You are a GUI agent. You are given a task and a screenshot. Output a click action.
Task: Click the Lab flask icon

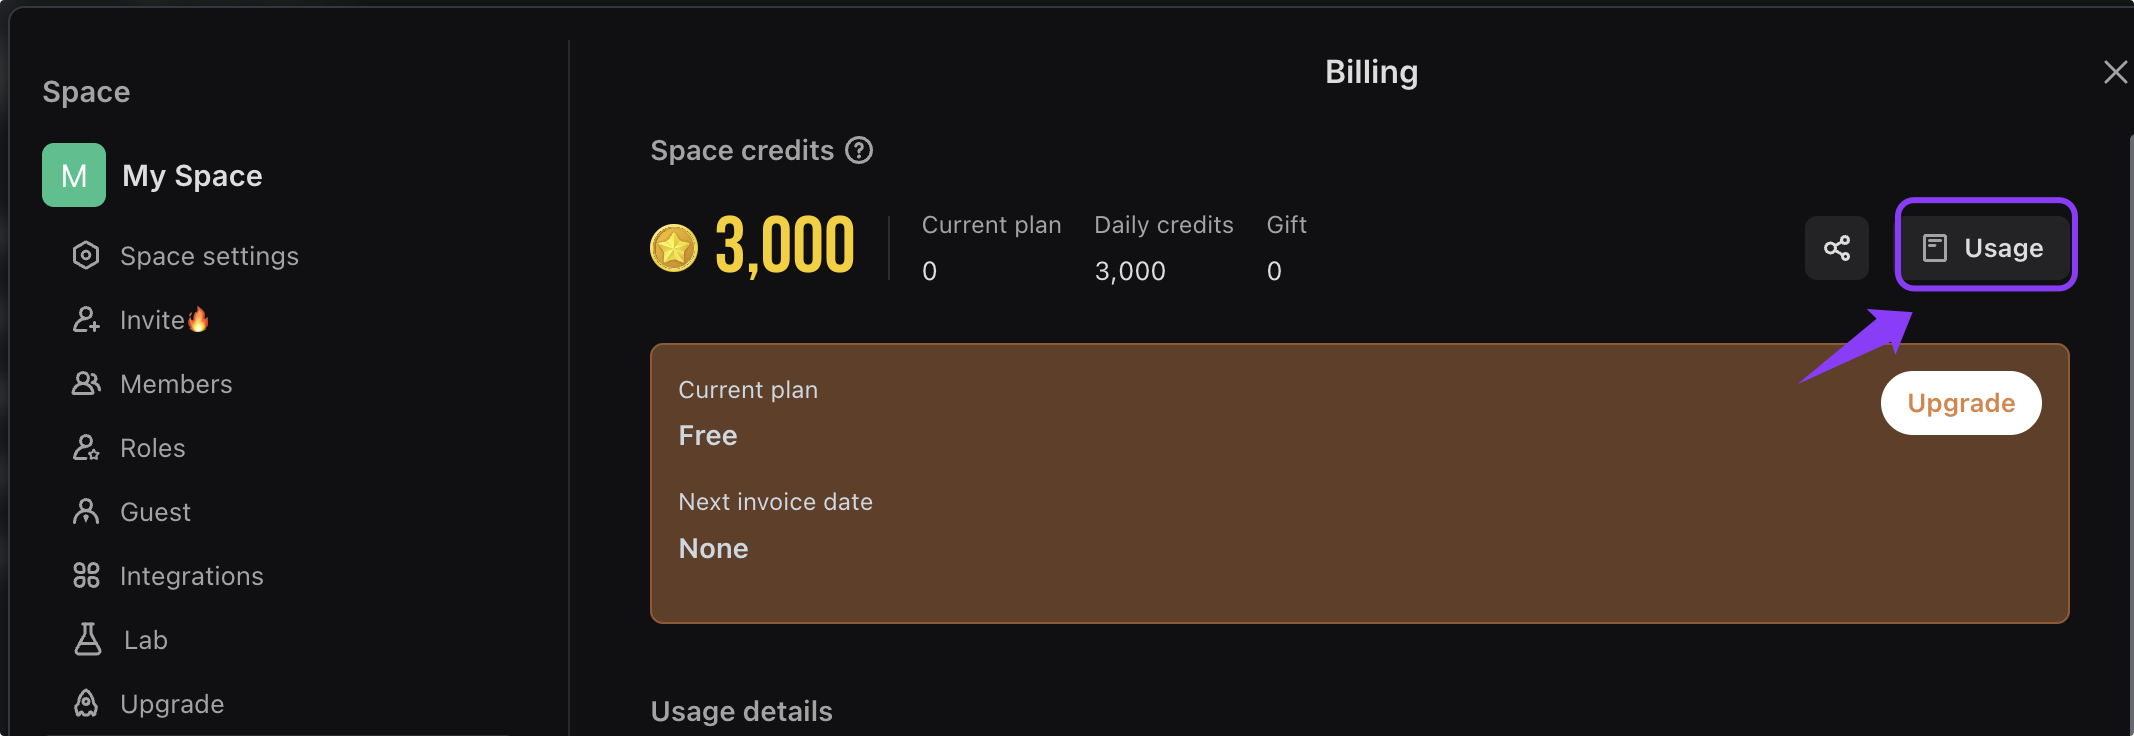(x=88, y=640)
